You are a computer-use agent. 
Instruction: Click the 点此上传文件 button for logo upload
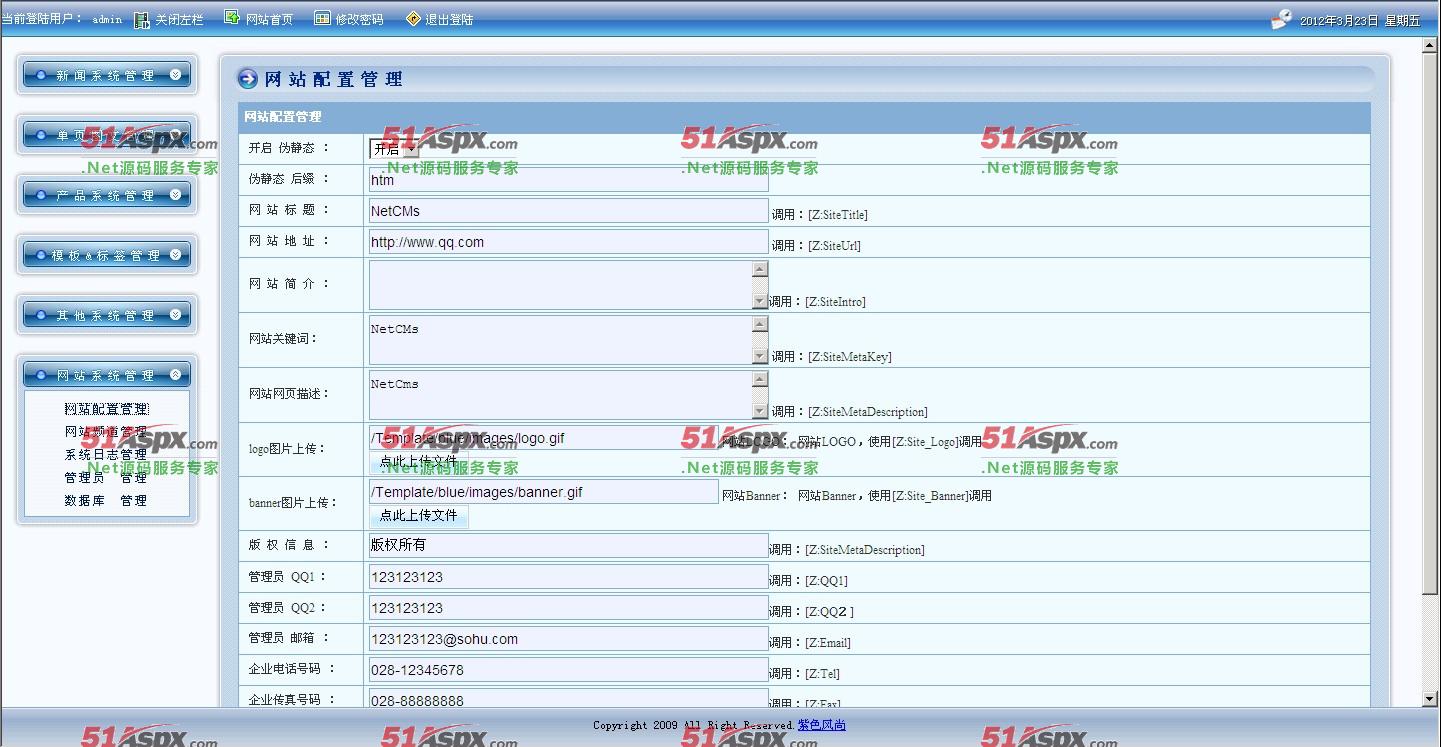tap(419, 461)
